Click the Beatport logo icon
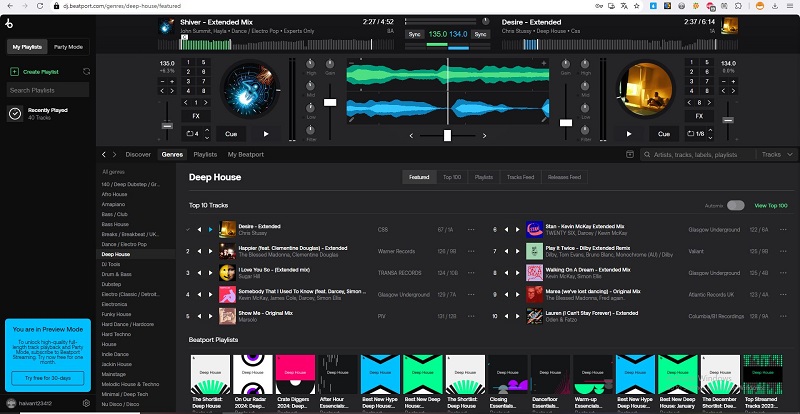 9,24
